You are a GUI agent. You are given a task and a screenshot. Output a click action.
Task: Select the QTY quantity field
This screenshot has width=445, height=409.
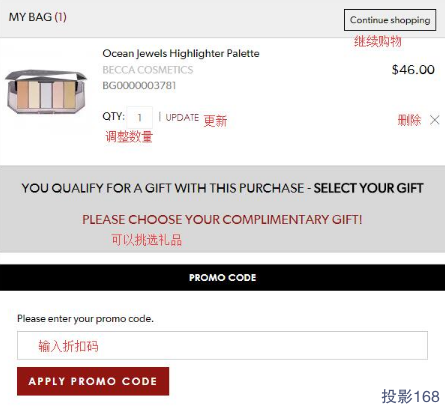[140, 117]
